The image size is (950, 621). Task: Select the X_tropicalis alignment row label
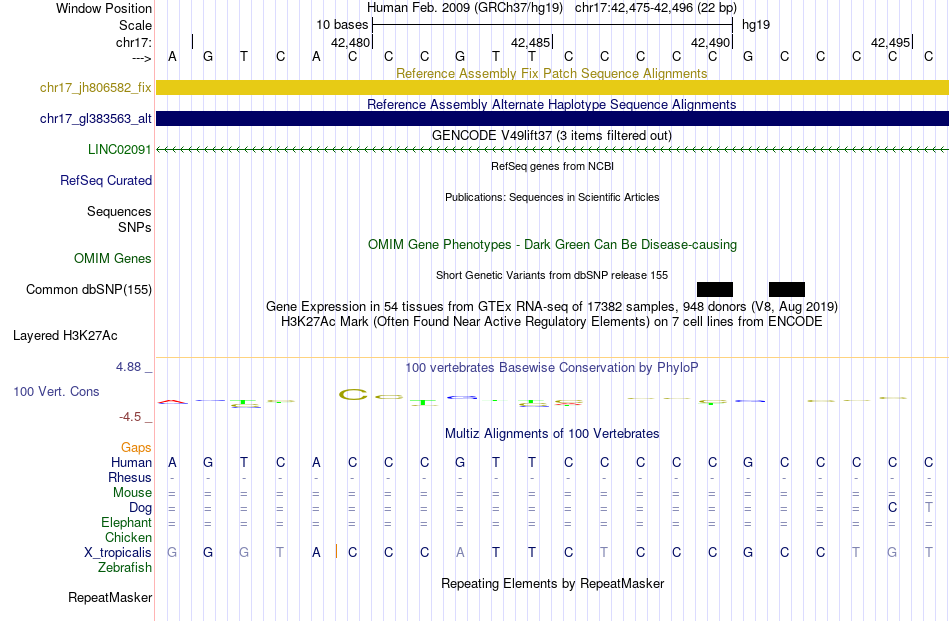(x=118, y=553)
